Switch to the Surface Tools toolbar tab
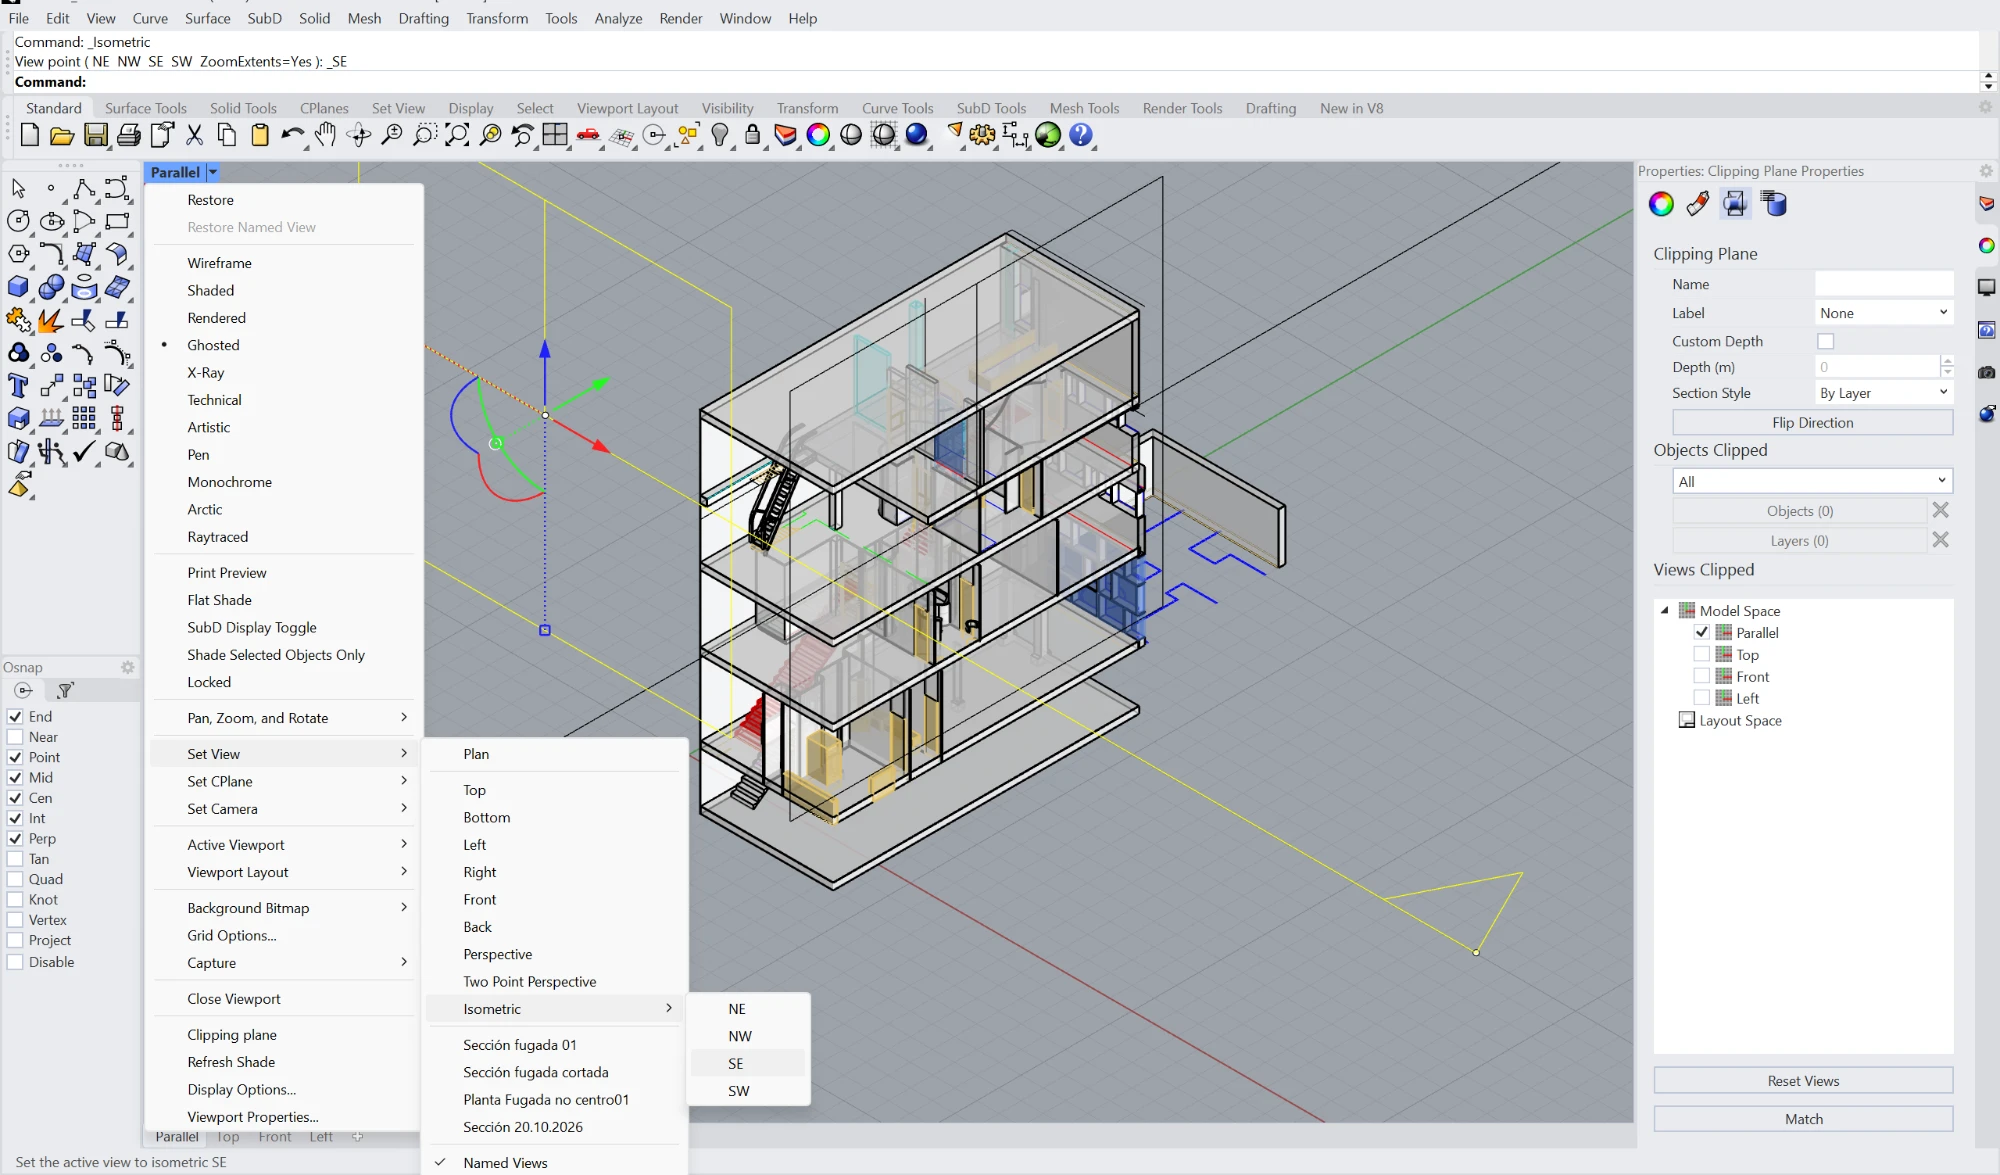 (x=146, y=108)
